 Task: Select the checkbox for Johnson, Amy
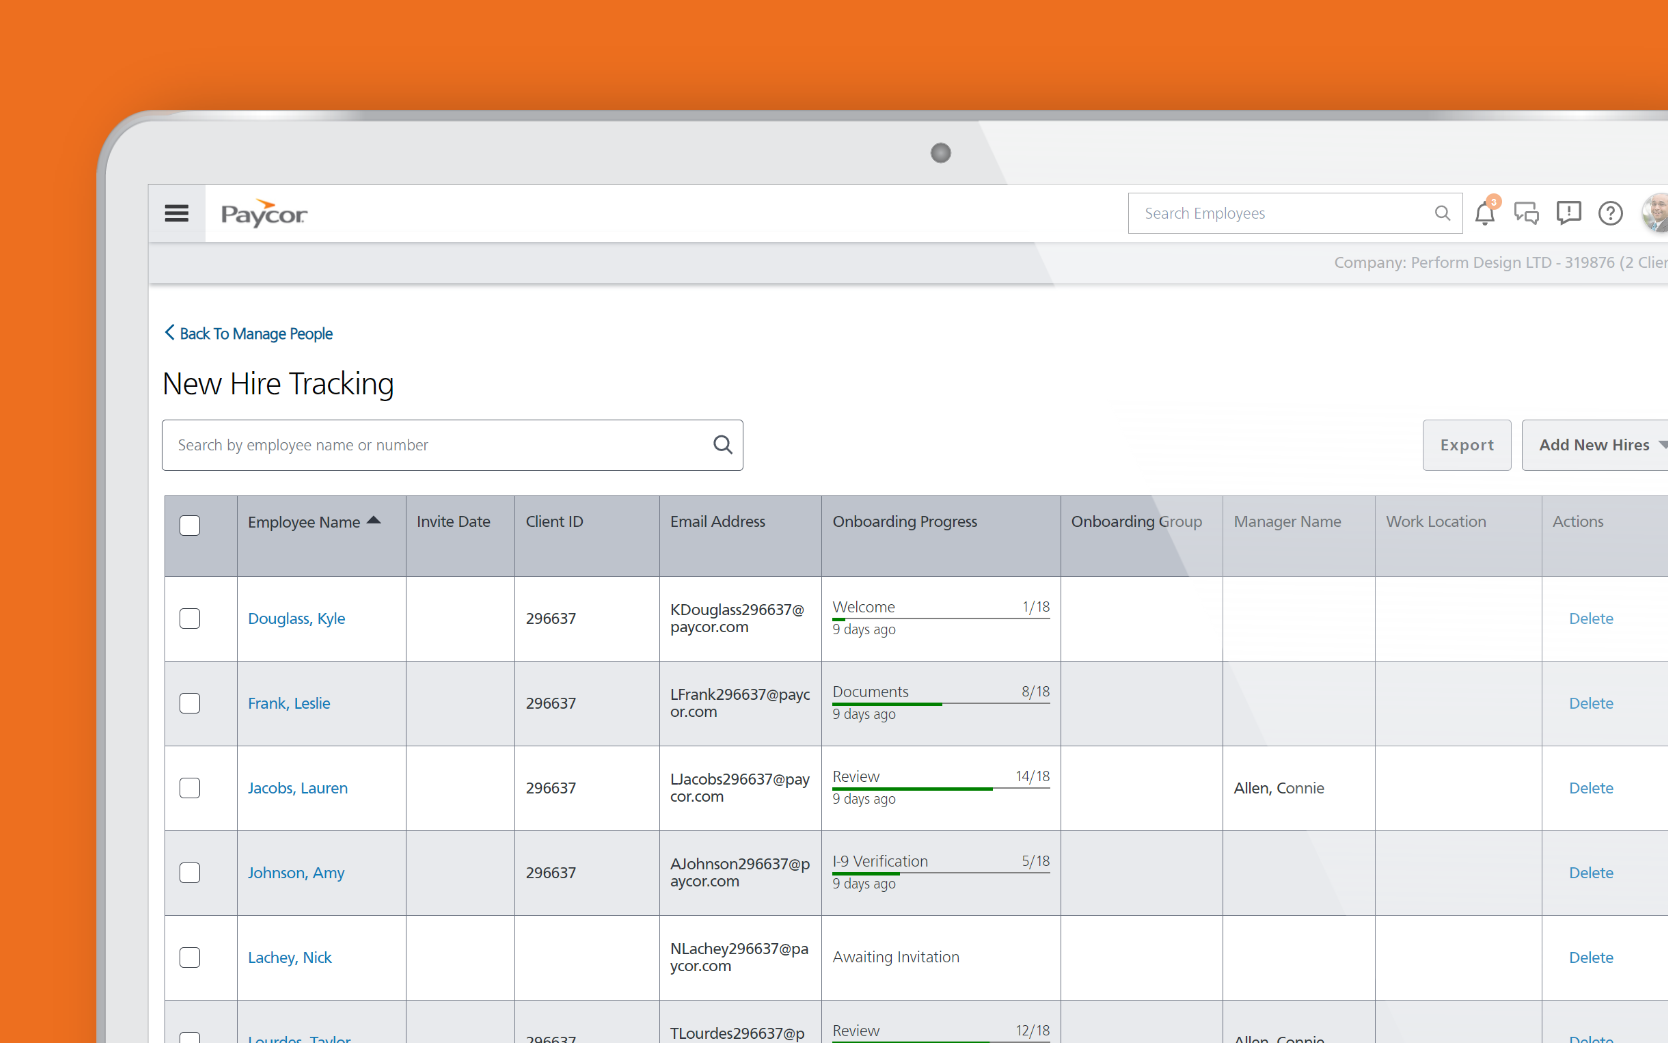tap(190, 873)
